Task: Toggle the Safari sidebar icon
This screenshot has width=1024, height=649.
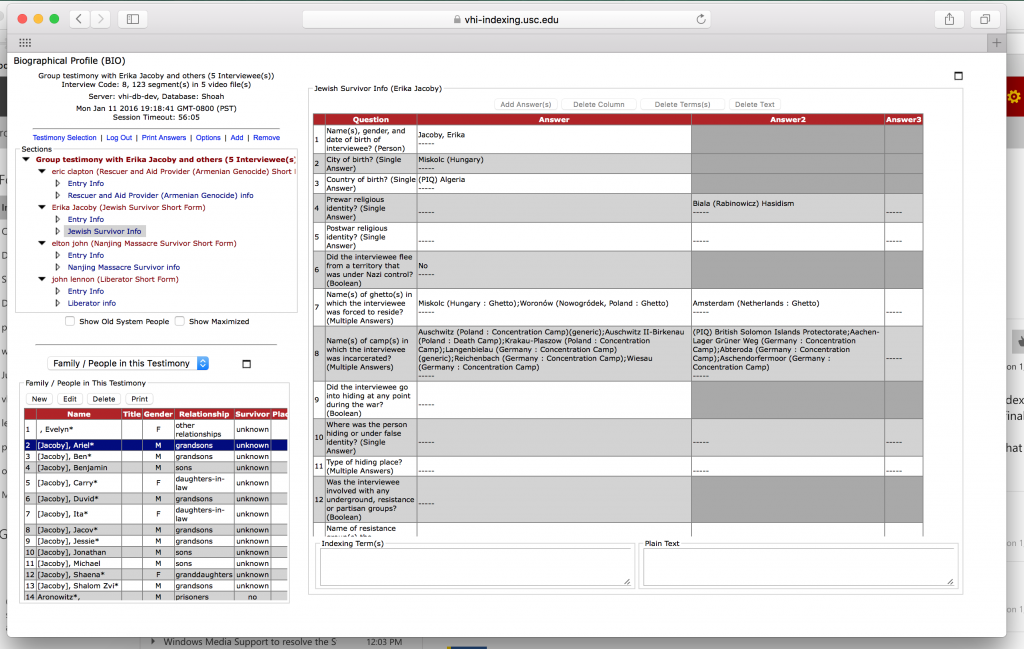Action: 133,19
